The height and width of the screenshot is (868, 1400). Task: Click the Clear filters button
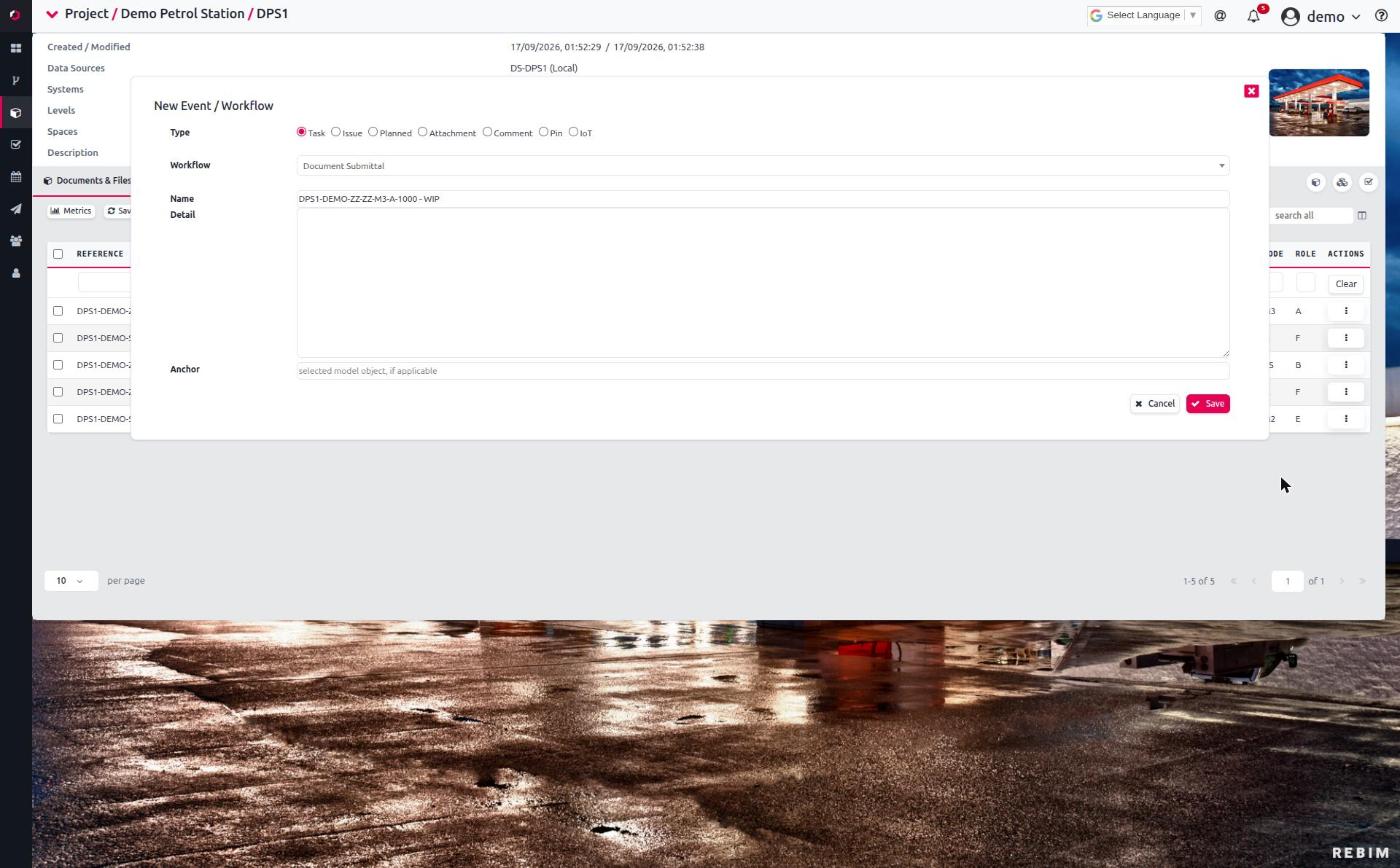(1346, 284)
